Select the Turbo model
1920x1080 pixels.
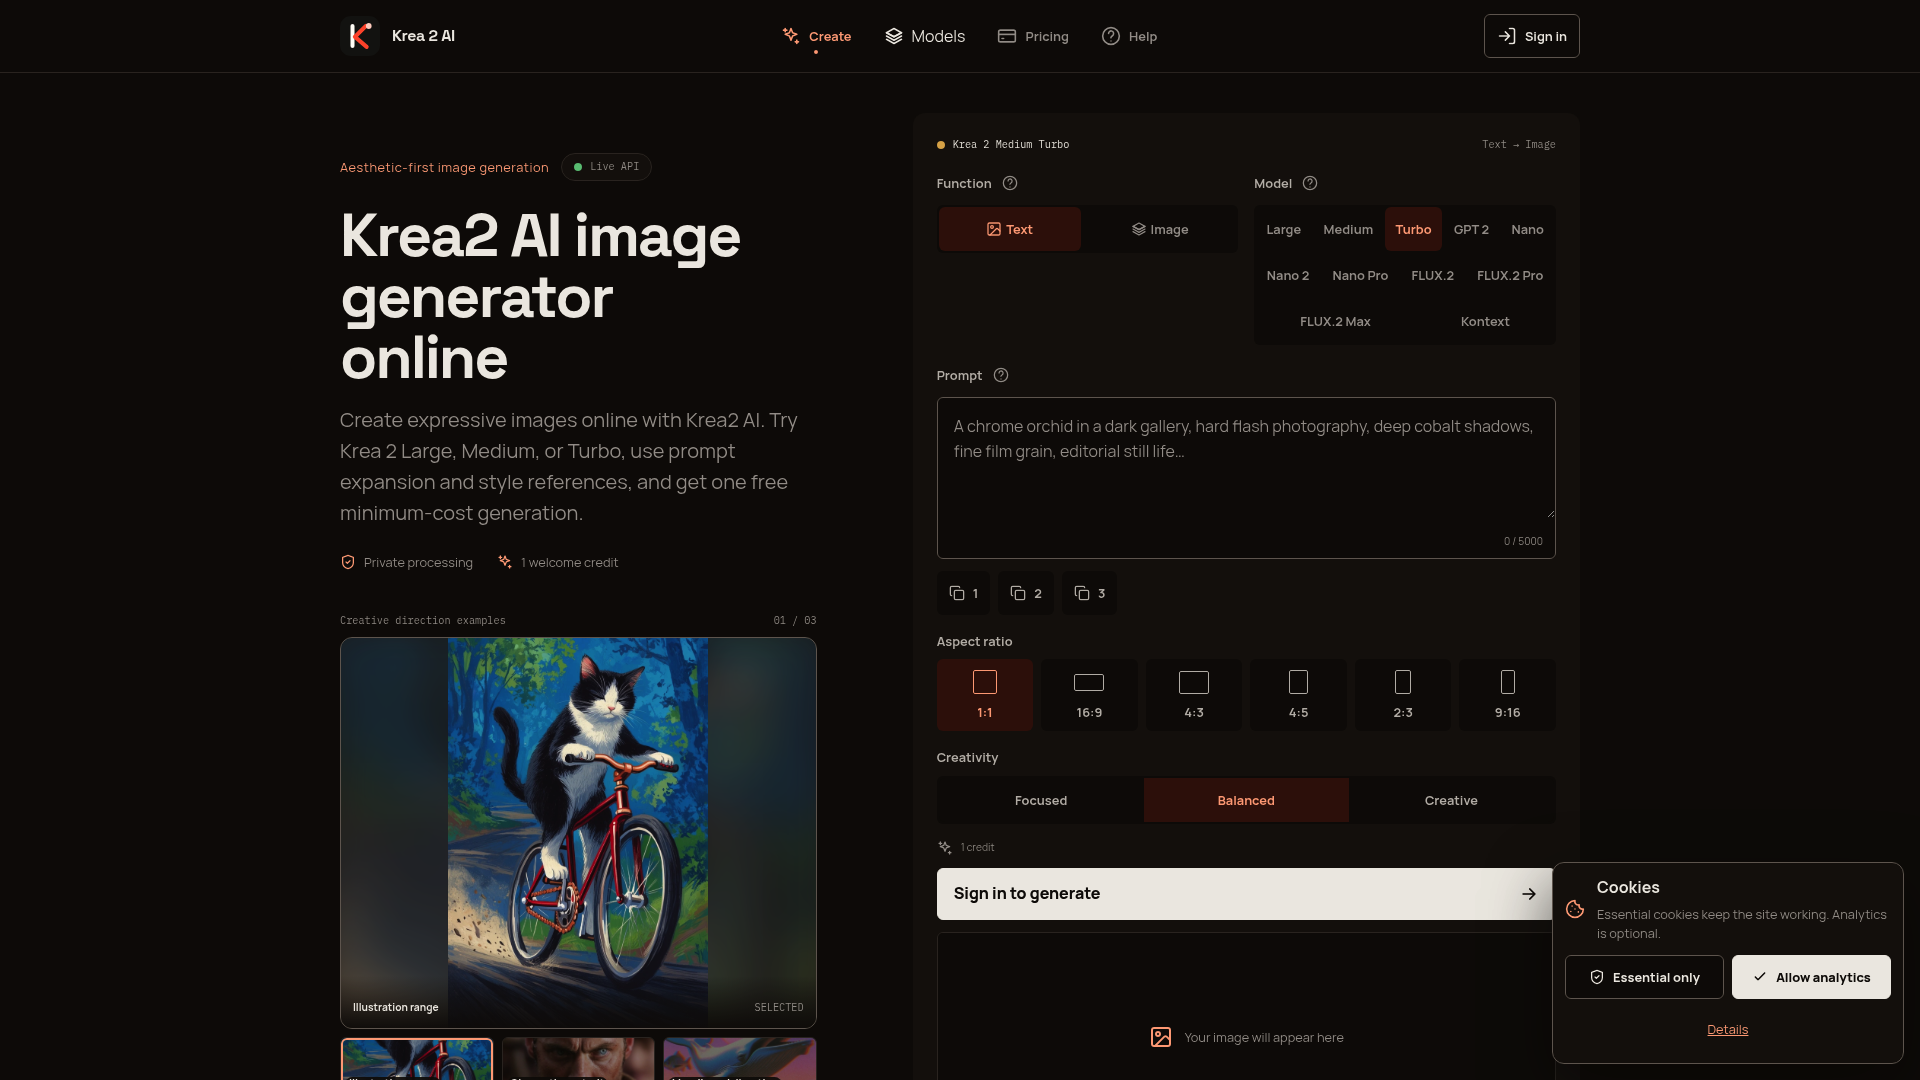1413,229
